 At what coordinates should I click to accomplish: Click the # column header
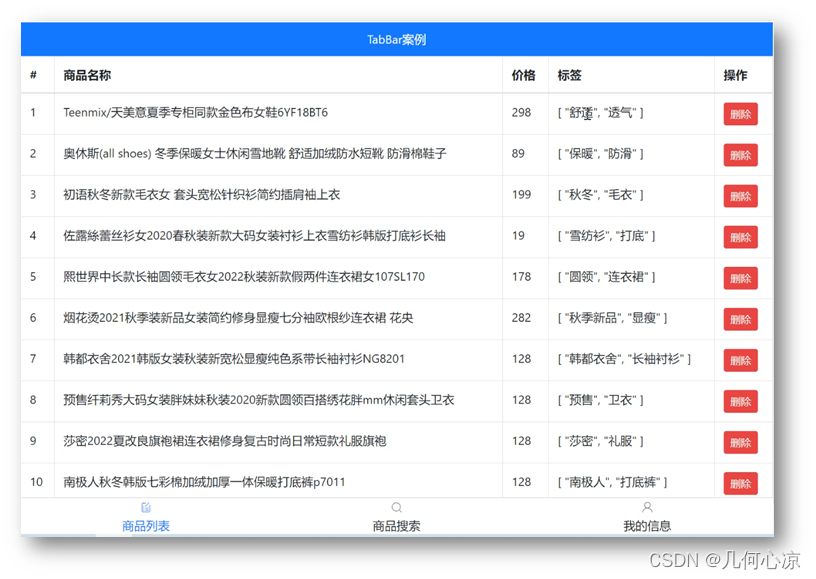point(33,75)
